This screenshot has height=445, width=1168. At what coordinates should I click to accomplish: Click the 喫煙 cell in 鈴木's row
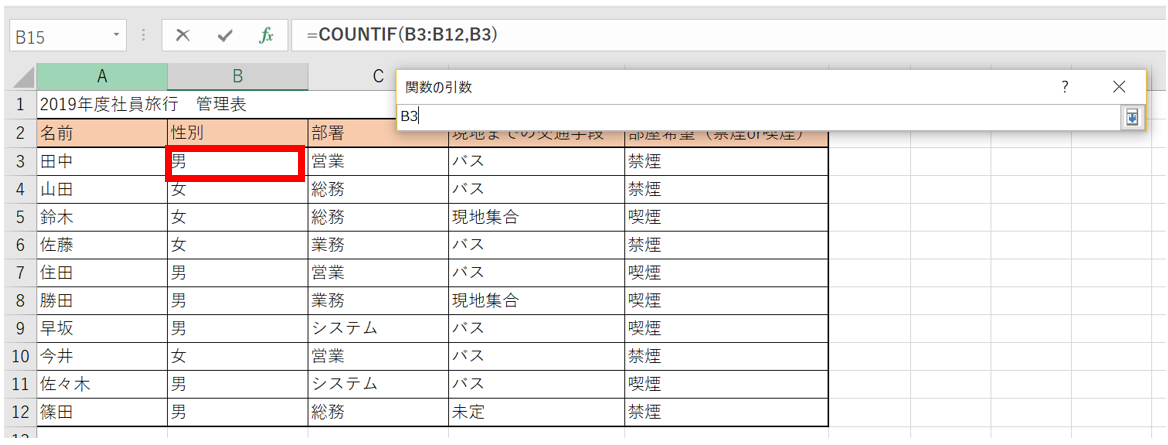[726, 217]
